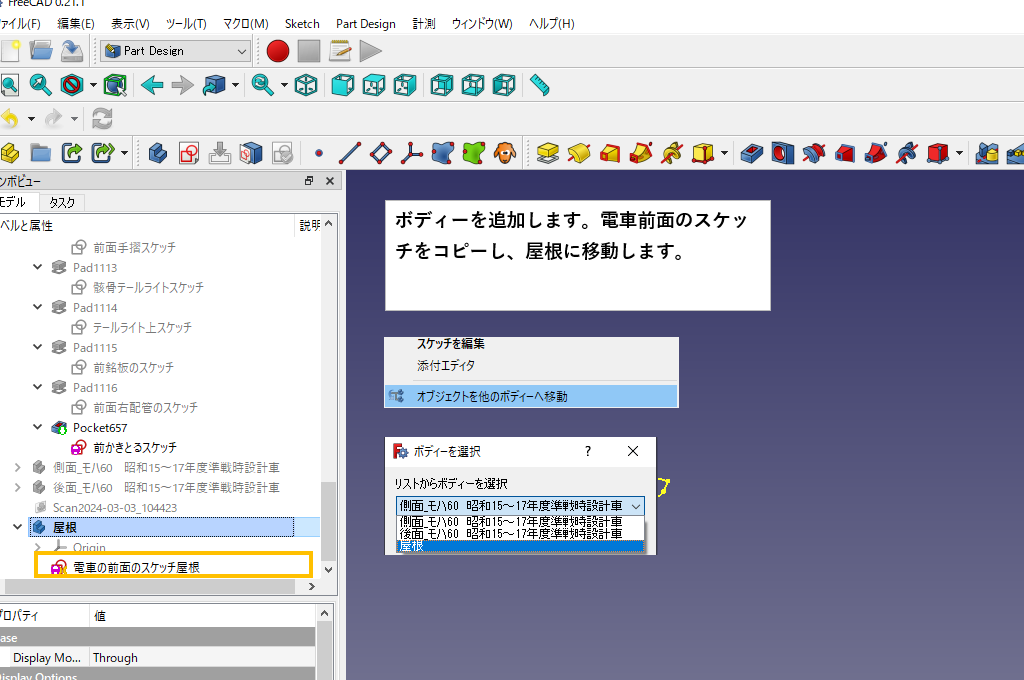This screenshot has width=1024, height=680.
Task: Set view to isometric
Action: [x=306, y=85]
